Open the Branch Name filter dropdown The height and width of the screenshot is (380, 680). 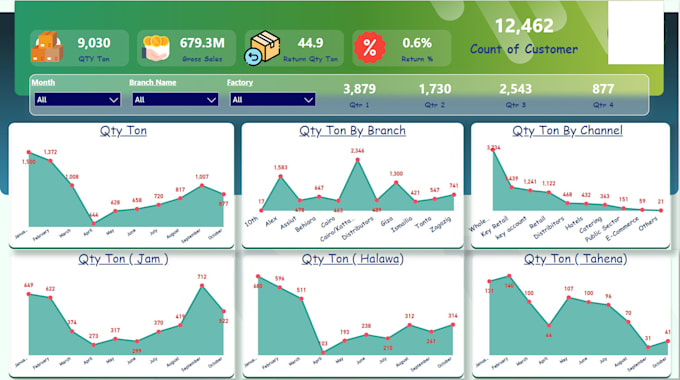click(175, 100)
